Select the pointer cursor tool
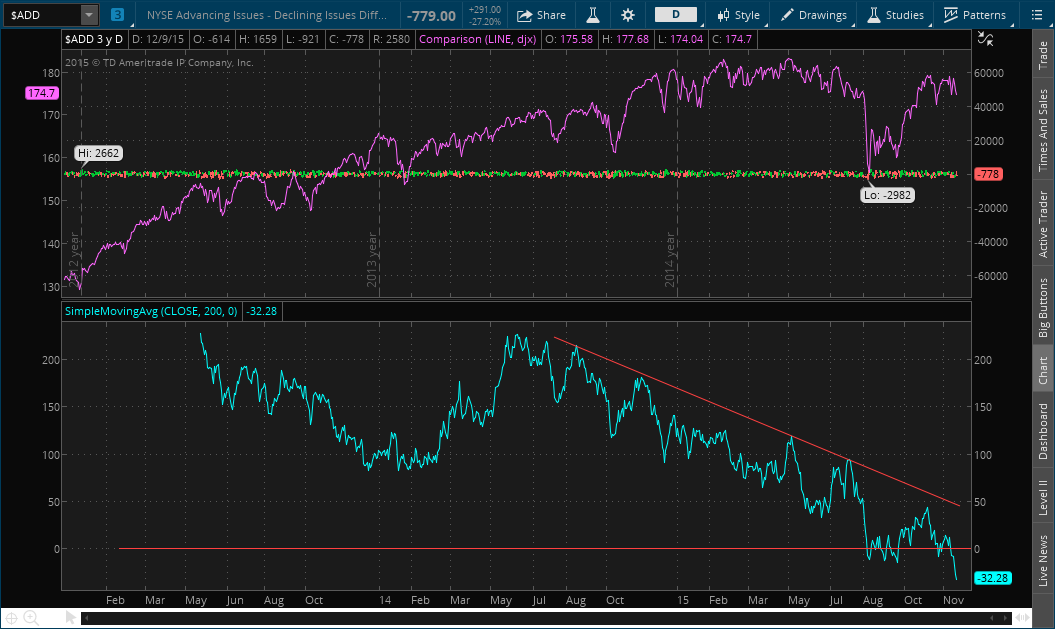This screenshot has height=629, width=1055. 71,617
